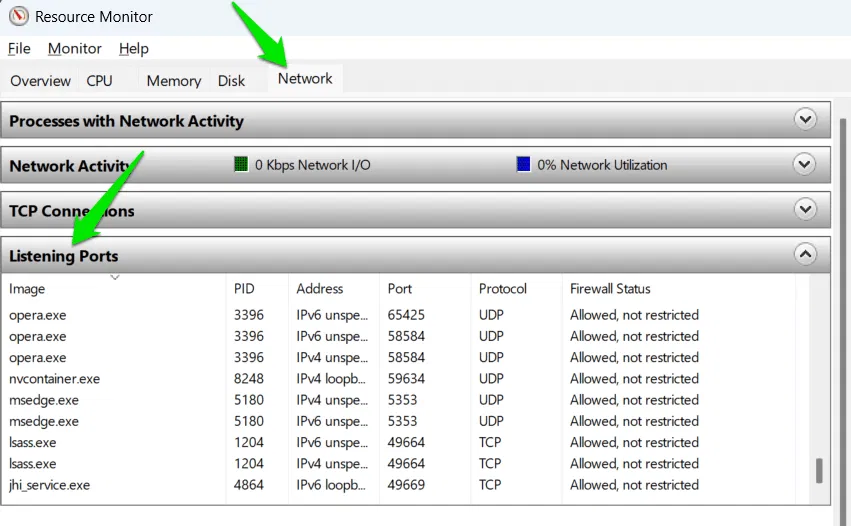This screenshot has width=851, height=526.
Task: Select the nvcontainer.exe row
Action: [x=55, y=379]
